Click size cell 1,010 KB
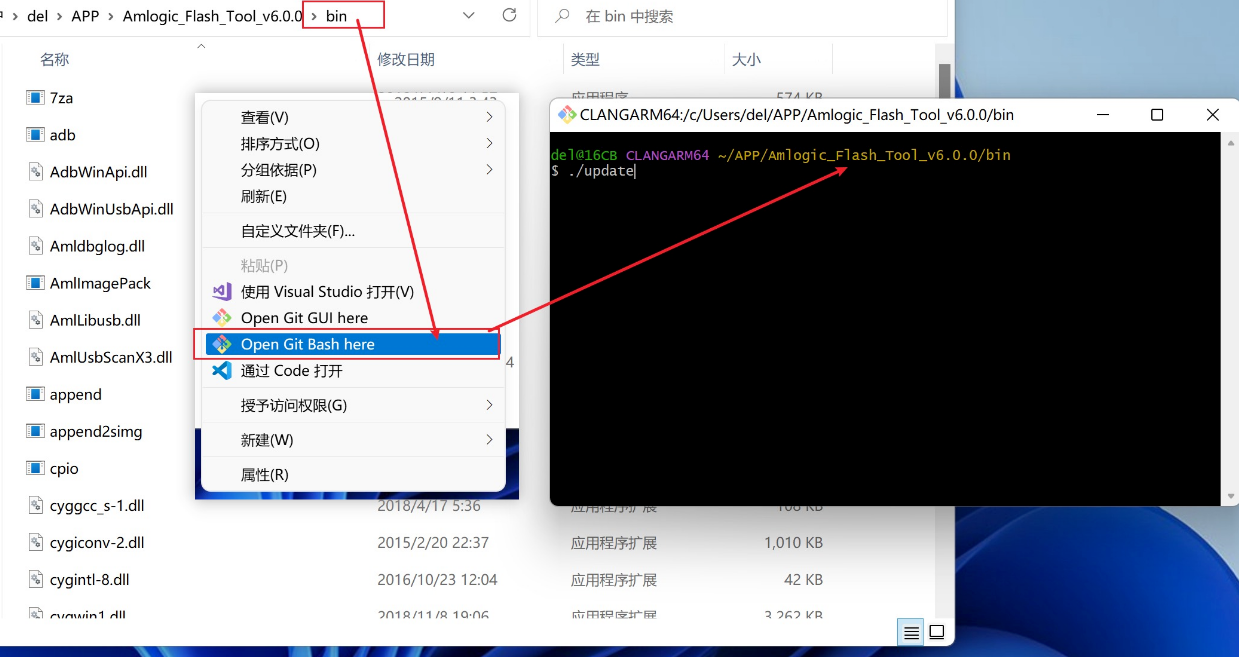The width and height of the screenshot is (1239, 657). [x=793, y=542]
